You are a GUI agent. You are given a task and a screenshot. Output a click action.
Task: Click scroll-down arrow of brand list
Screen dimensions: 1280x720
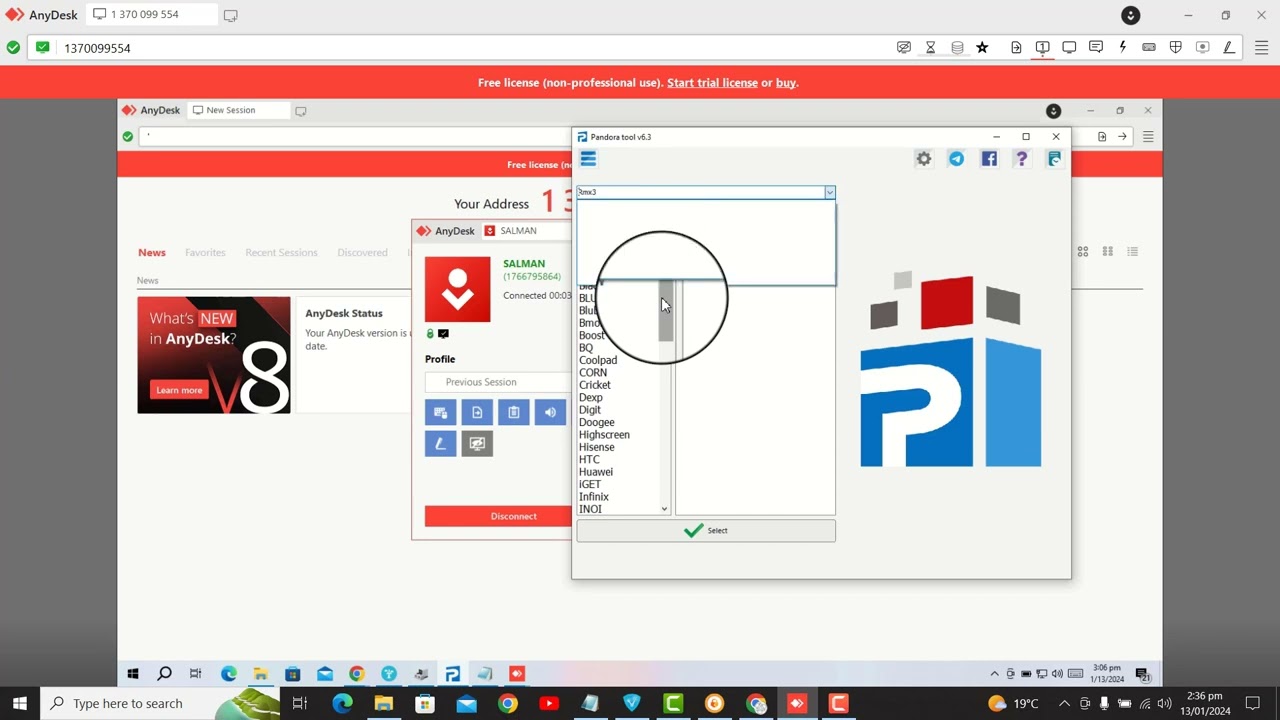(x=664, y=509)
